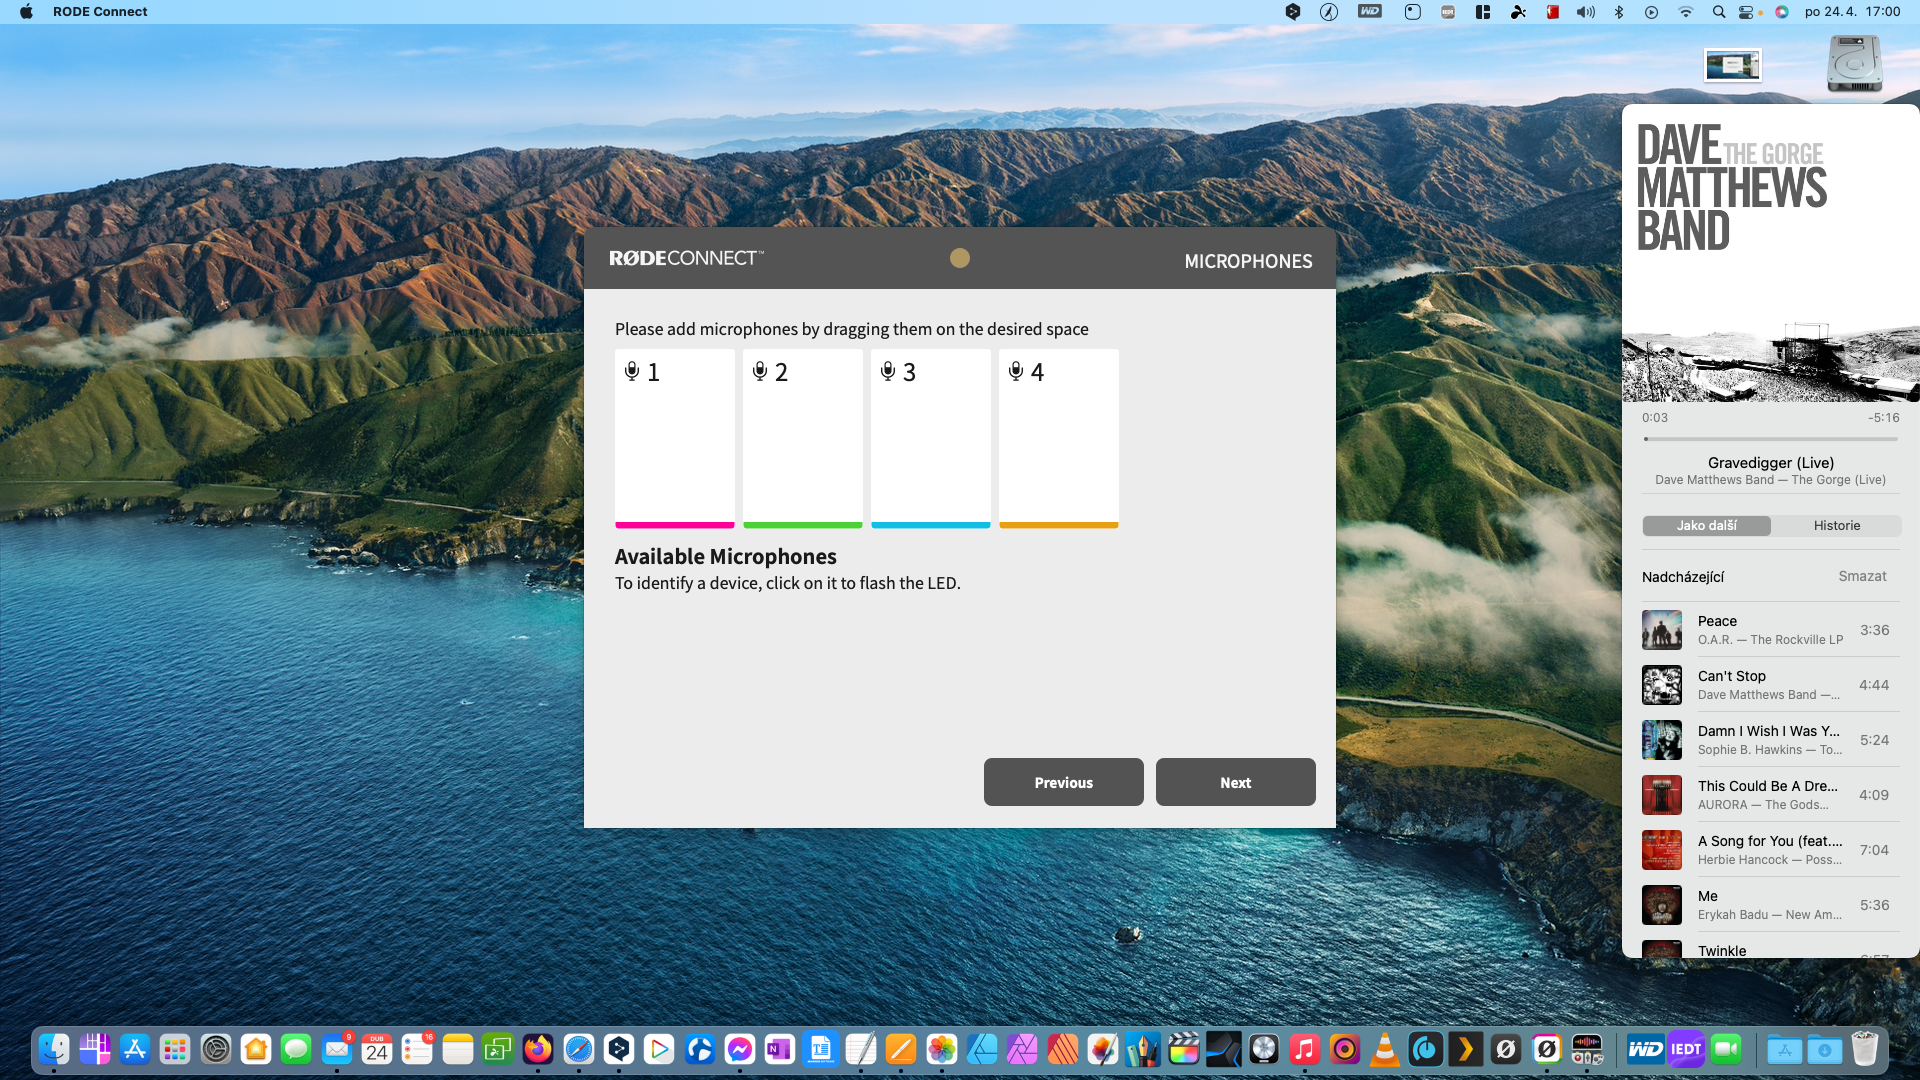
Task: Click microphone slot 1 icon
Action: tap(632, 372)
